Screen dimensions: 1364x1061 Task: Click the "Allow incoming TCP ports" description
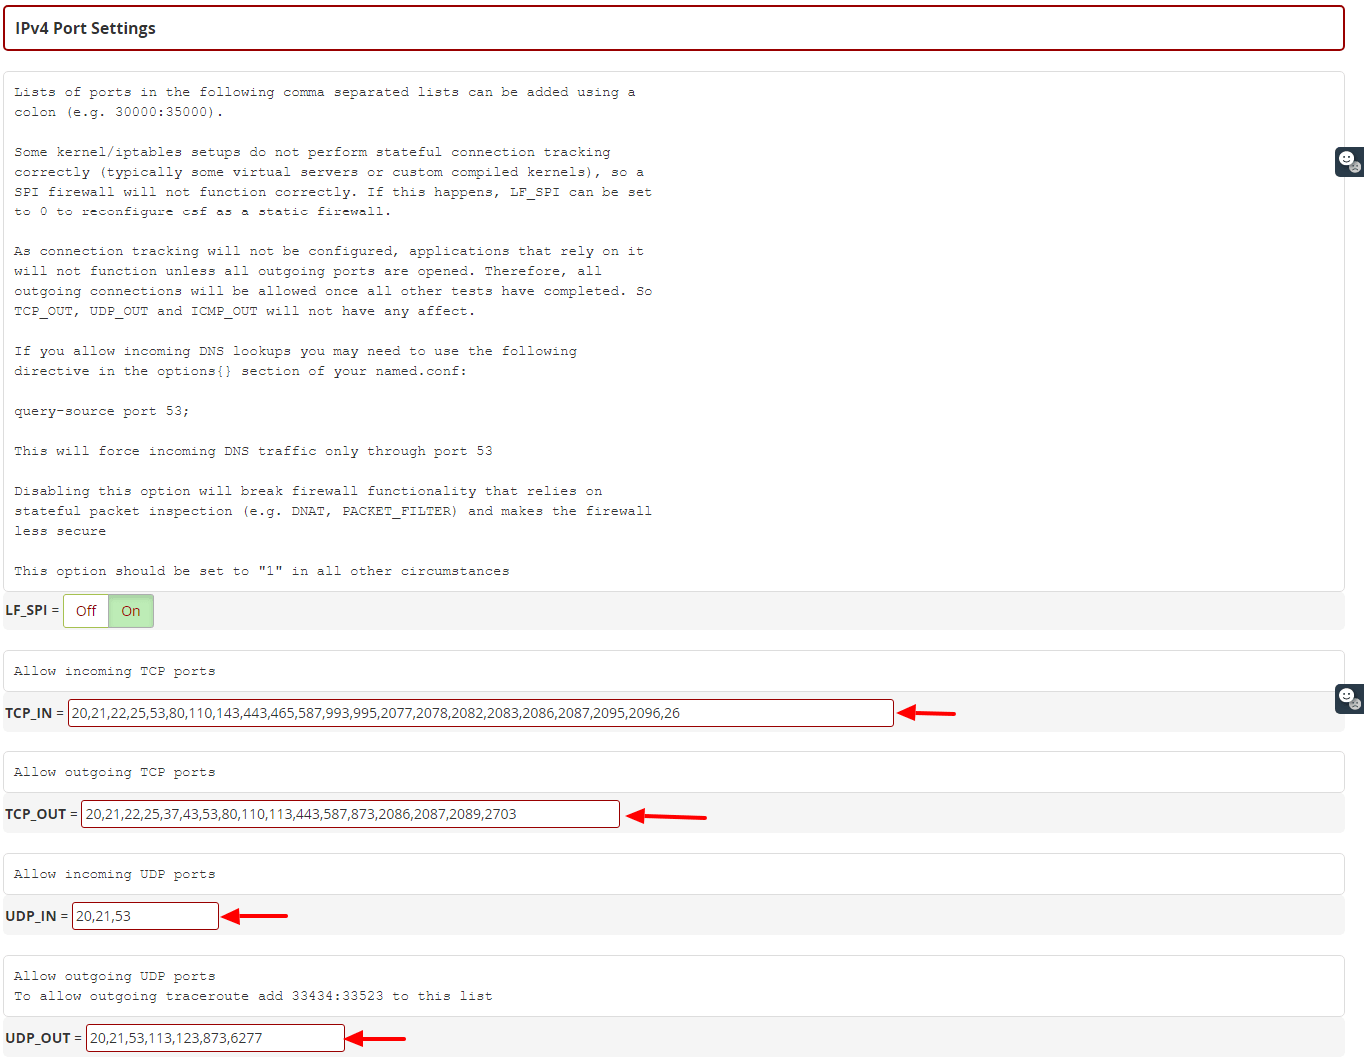[115, 671]
